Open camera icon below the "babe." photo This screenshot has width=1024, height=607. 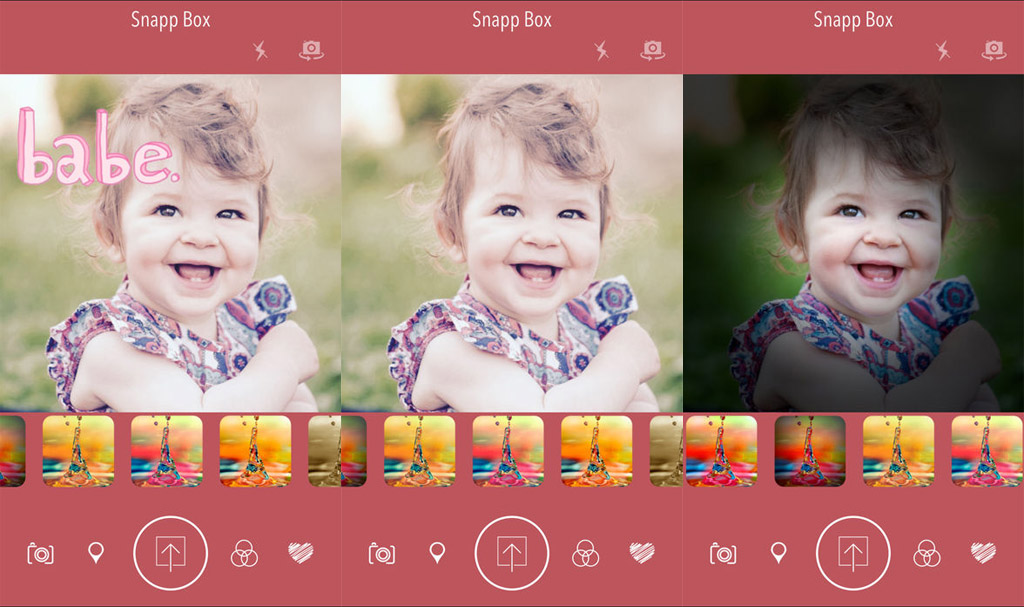click(x=40, y=553)
